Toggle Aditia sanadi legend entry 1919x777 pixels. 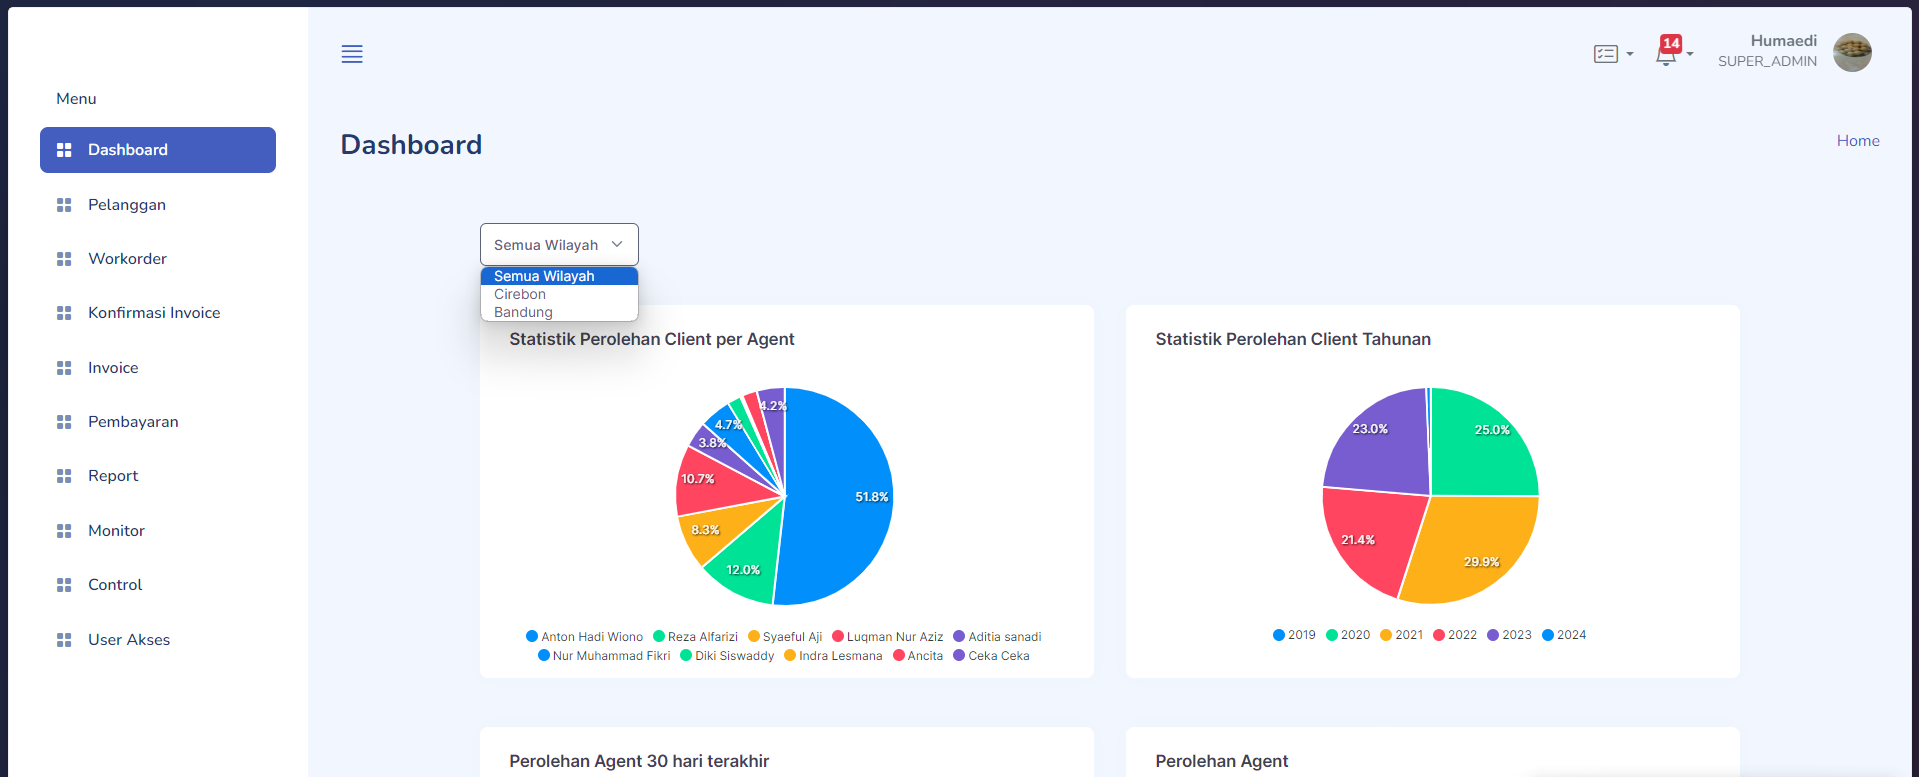pyautogui.click(x=997, y=637)
